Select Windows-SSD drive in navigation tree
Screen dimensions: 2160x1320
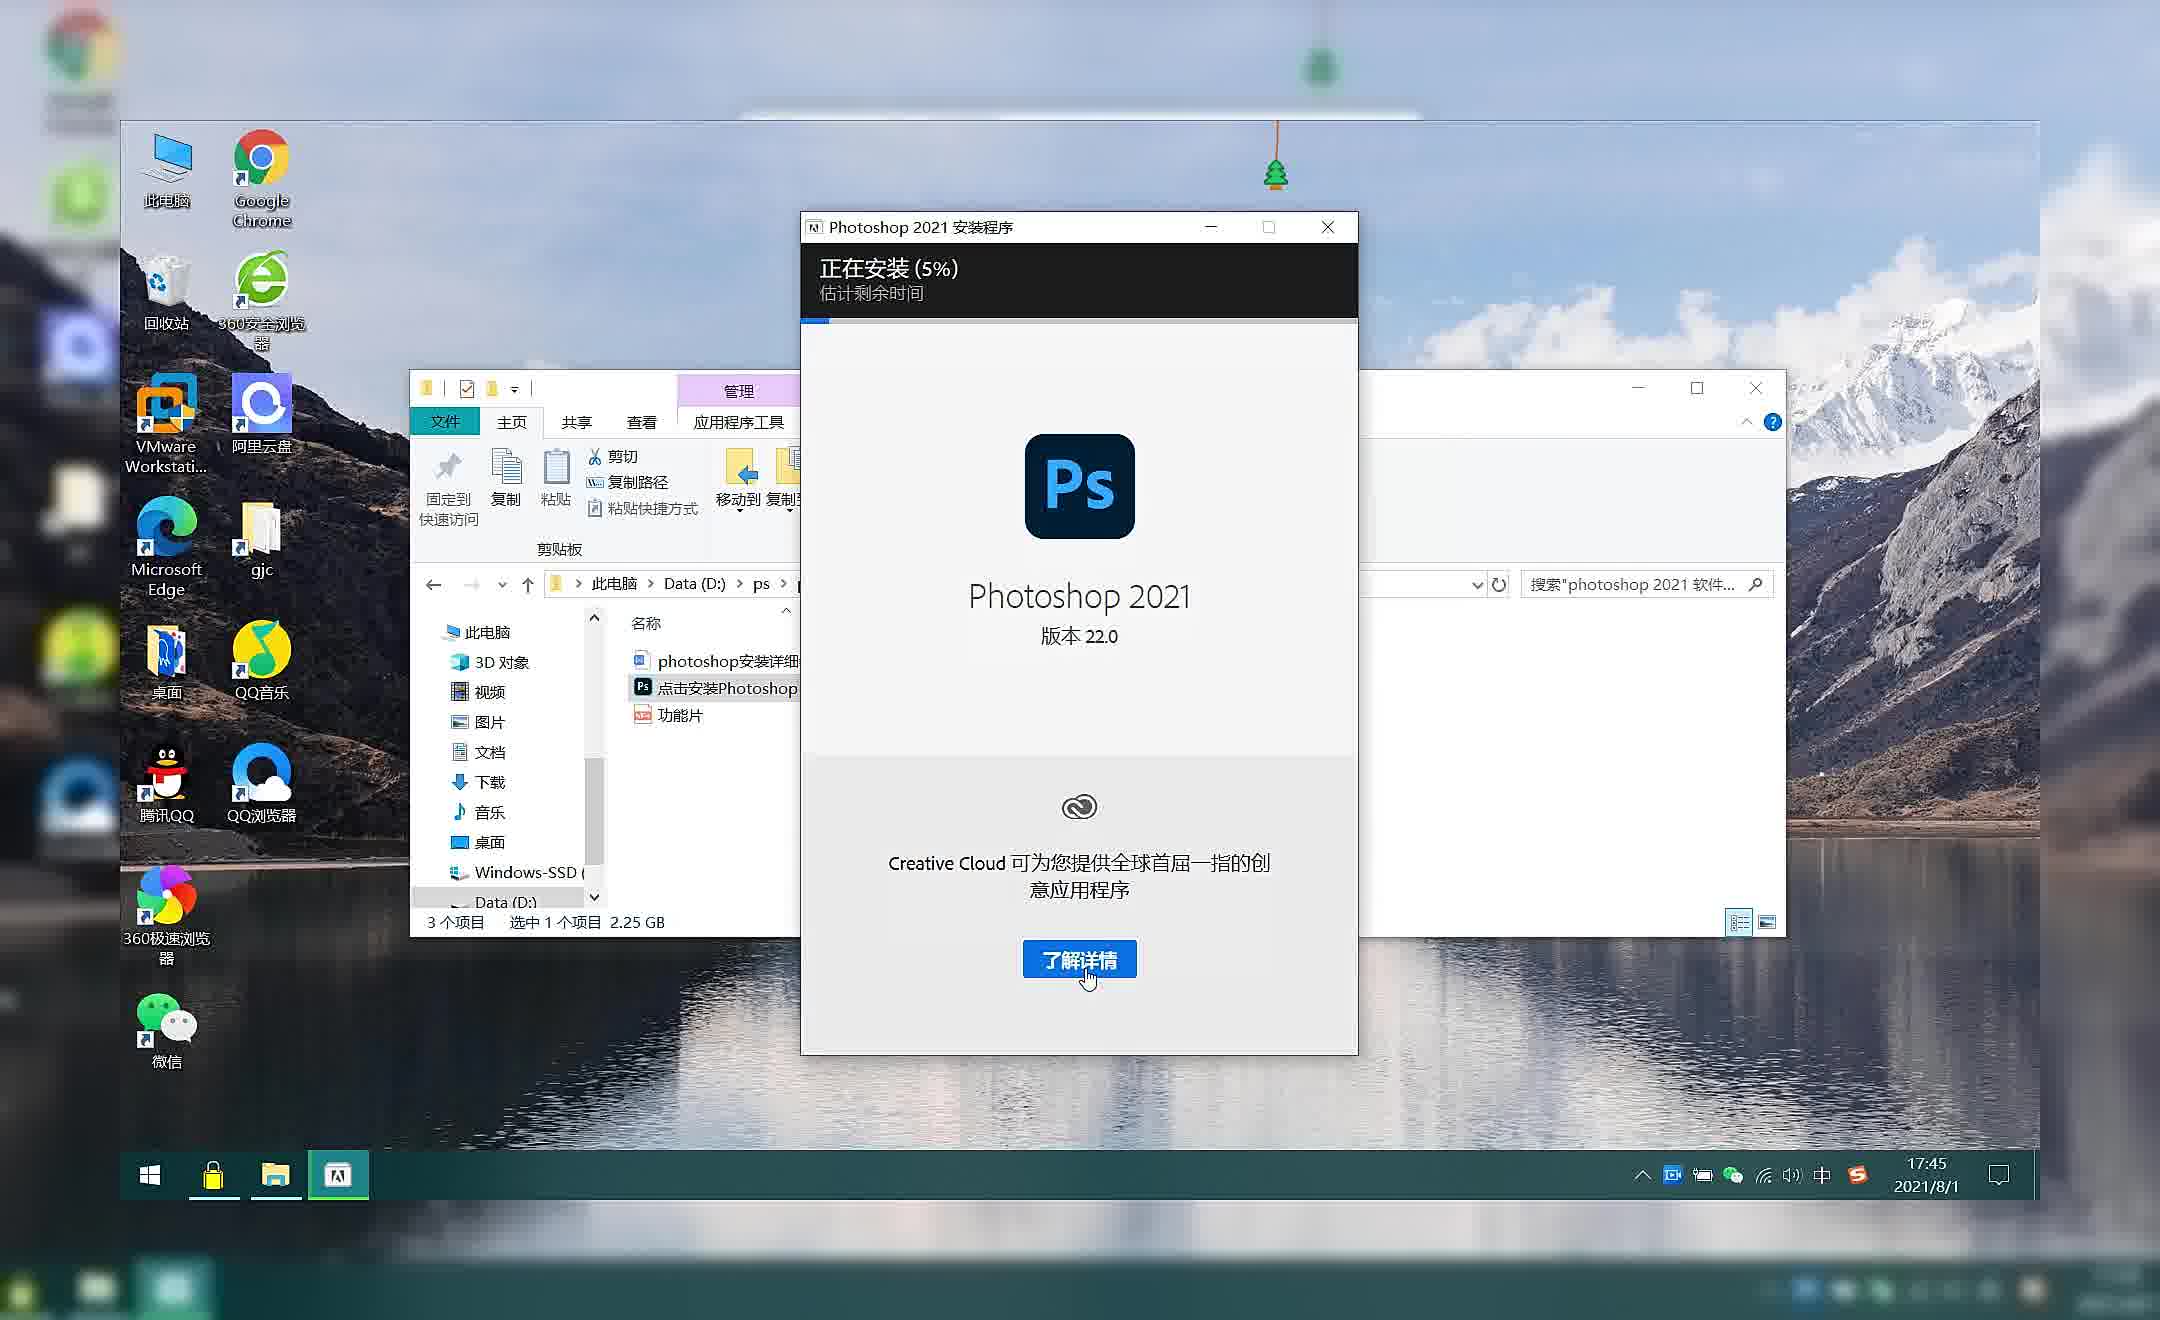[x=518, y=872]
